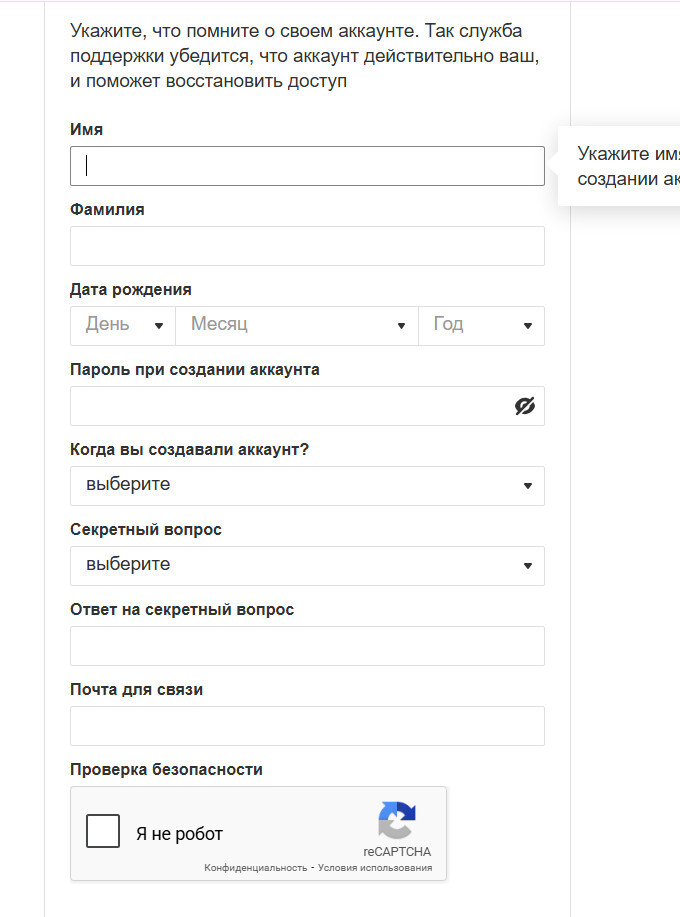
Task: Click the "Дата рождения" label
Action: [131, 290]
